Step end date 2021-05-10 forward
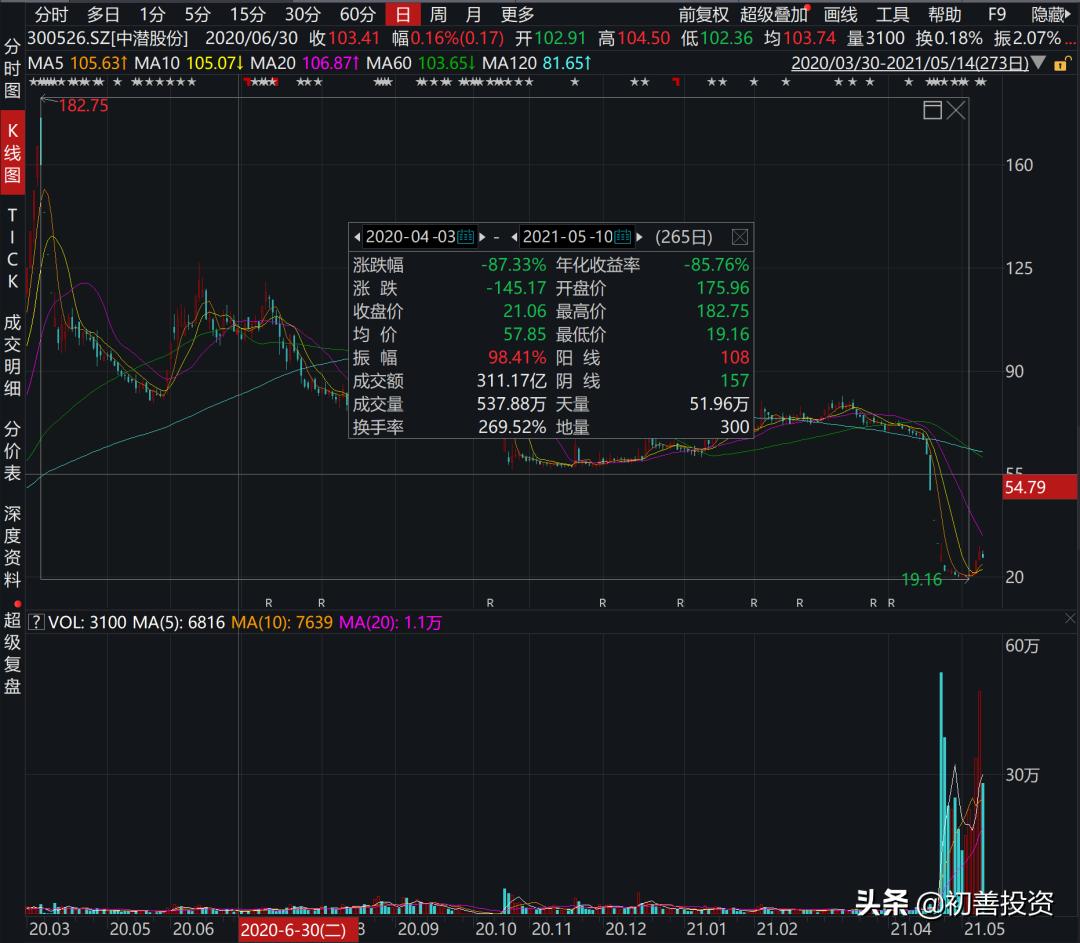Image resolution: width=1080 pixels, height=943 pixels. point(639,237)
